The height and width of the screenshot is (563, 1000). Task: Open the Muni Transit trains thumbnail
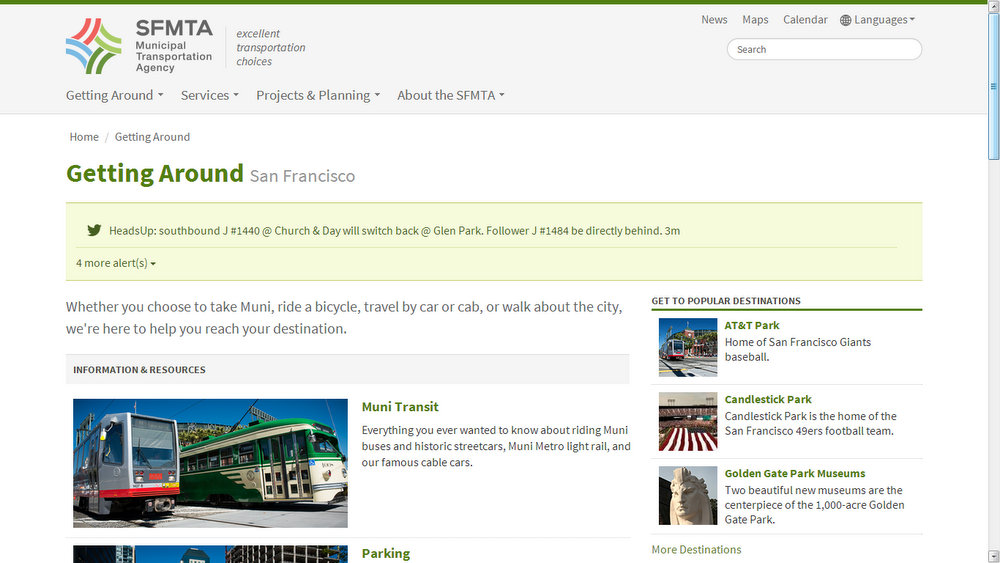(210, 463)
